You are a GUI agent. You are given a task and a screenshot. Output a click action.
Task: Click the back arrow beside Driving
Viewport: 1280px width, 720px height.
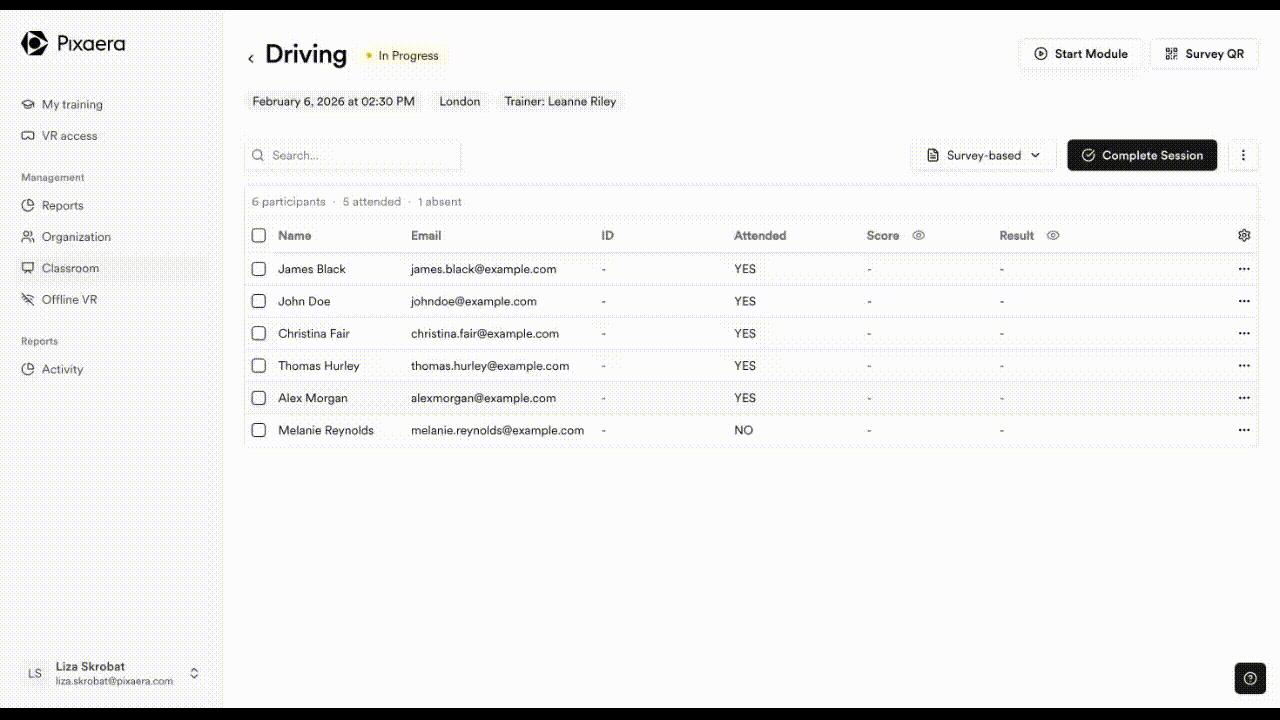point(251,58)
